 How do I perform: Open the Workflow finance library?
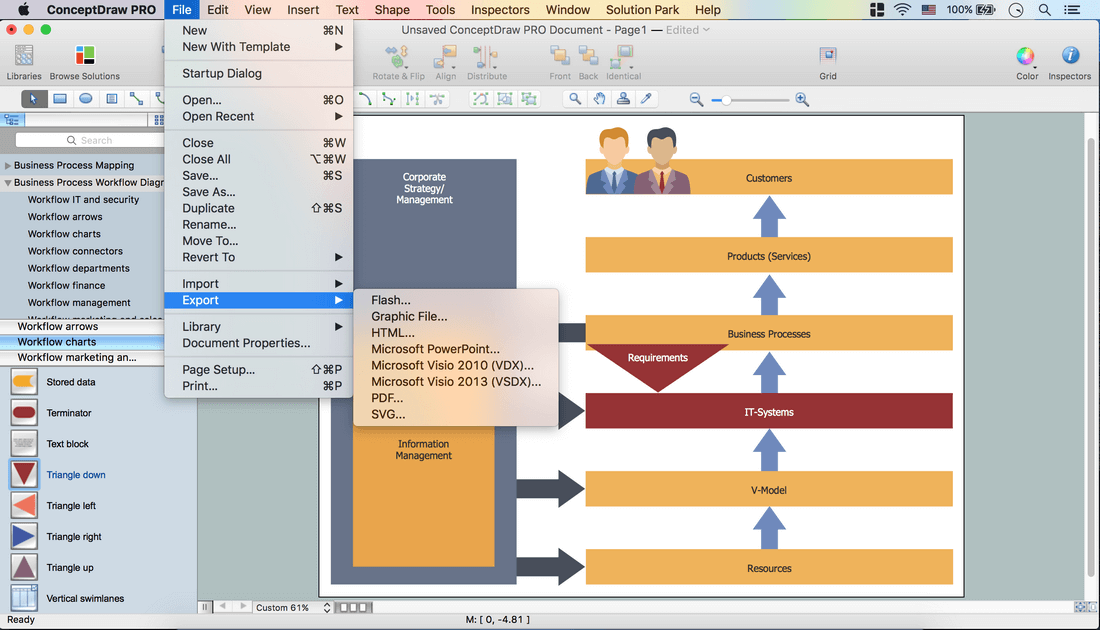tap(66, 285)
